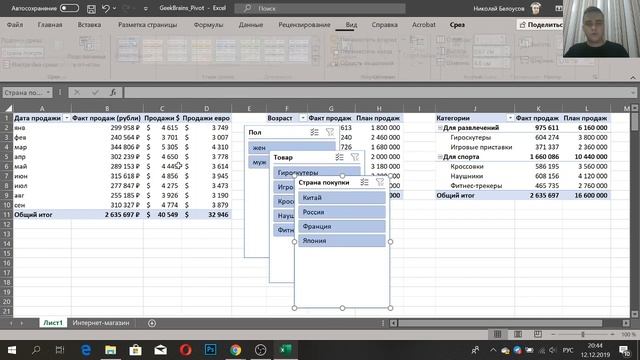640x360 pixels.
Task: Select the Кроссовки pivot row label
Action: tap(467, 167)
